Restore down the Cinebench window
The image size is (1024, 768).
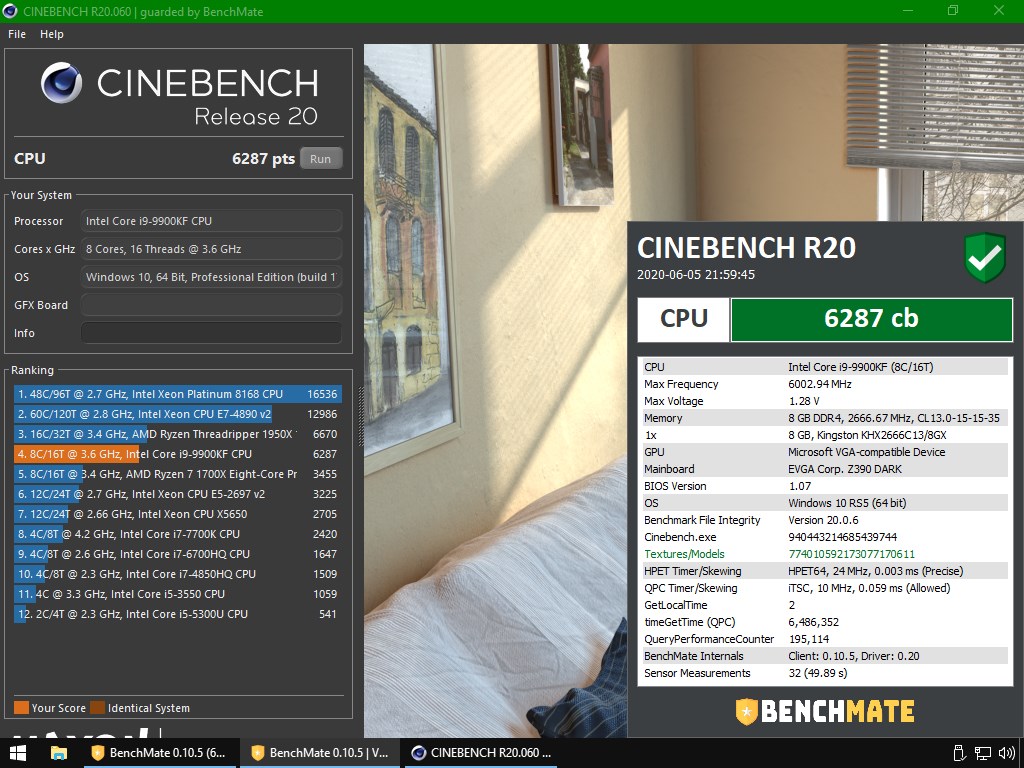pos(953,10)
